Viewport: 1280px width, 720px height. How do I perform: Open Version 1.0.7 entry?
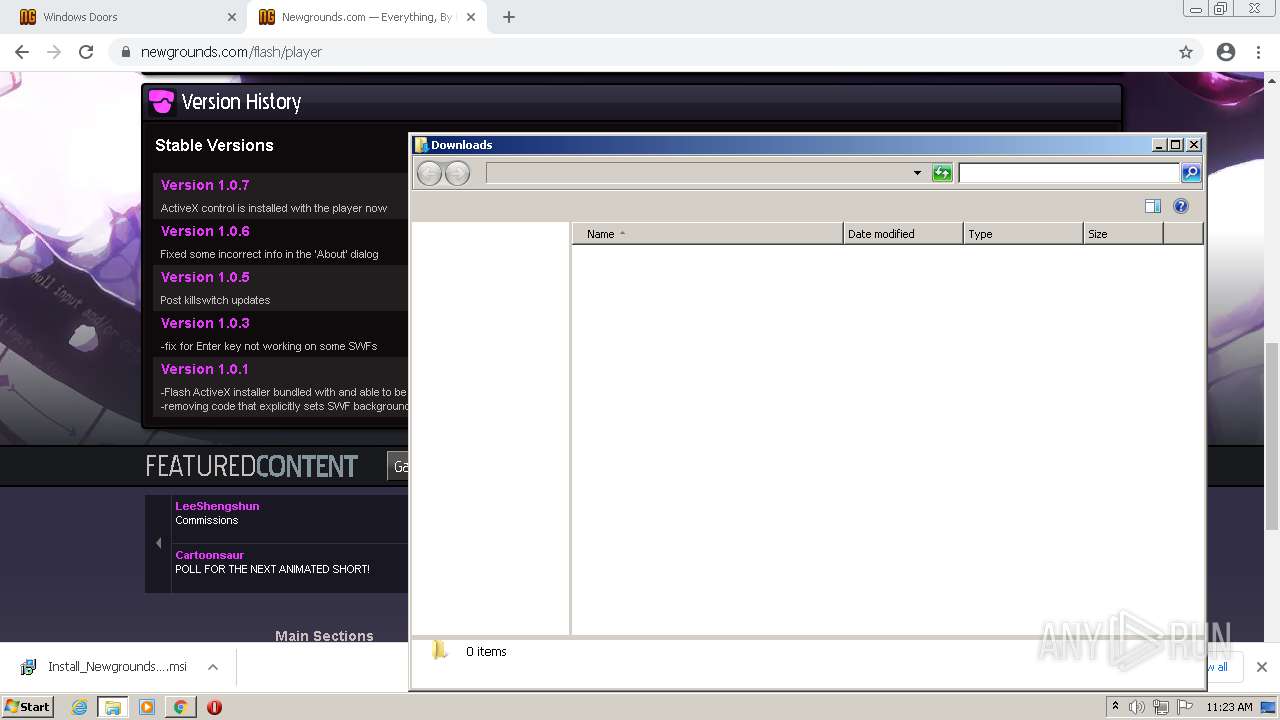(205, 185)
